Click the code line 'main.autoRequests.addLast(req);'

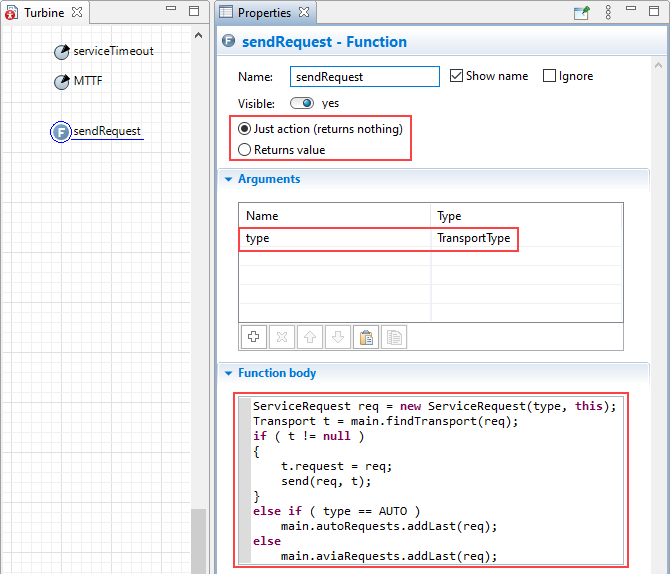pos(389,526)
